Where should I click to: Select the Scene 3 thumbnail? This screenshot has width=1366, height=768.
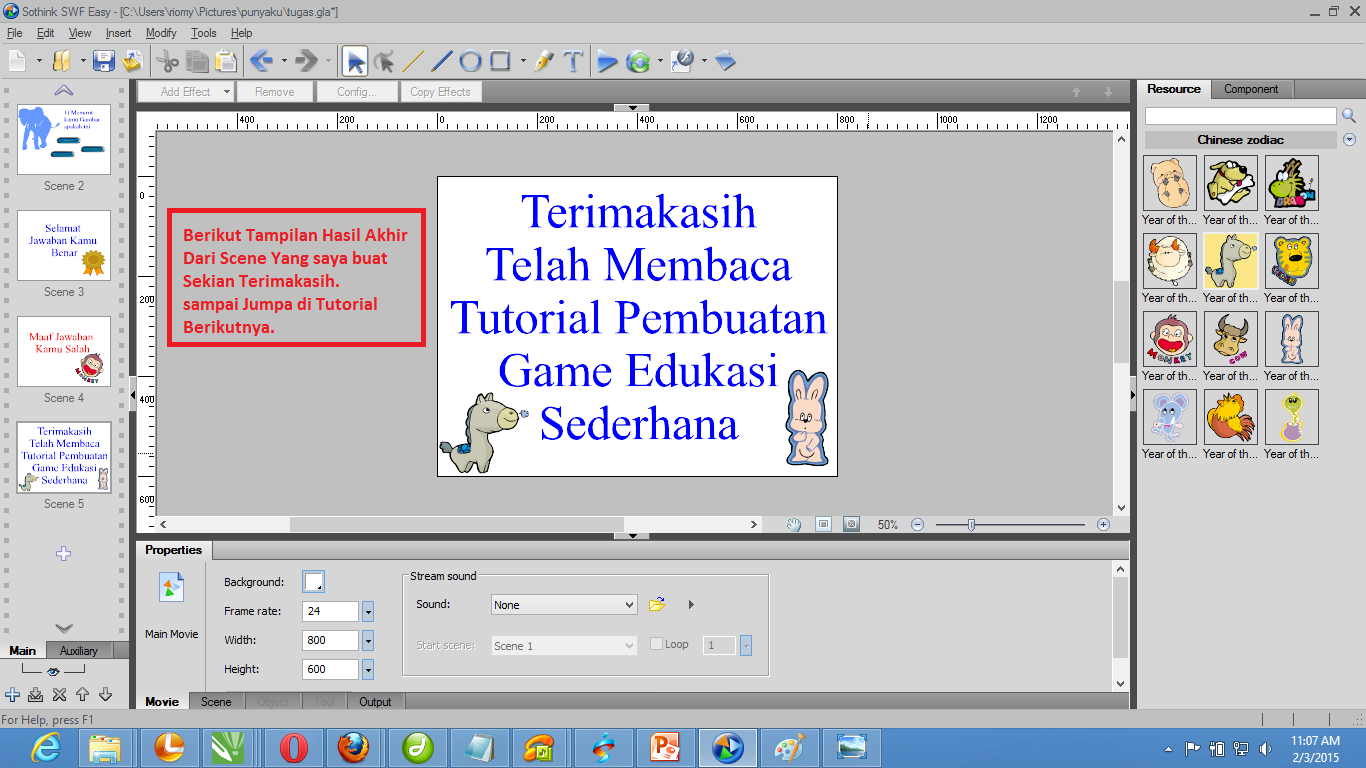pos(64,246)
